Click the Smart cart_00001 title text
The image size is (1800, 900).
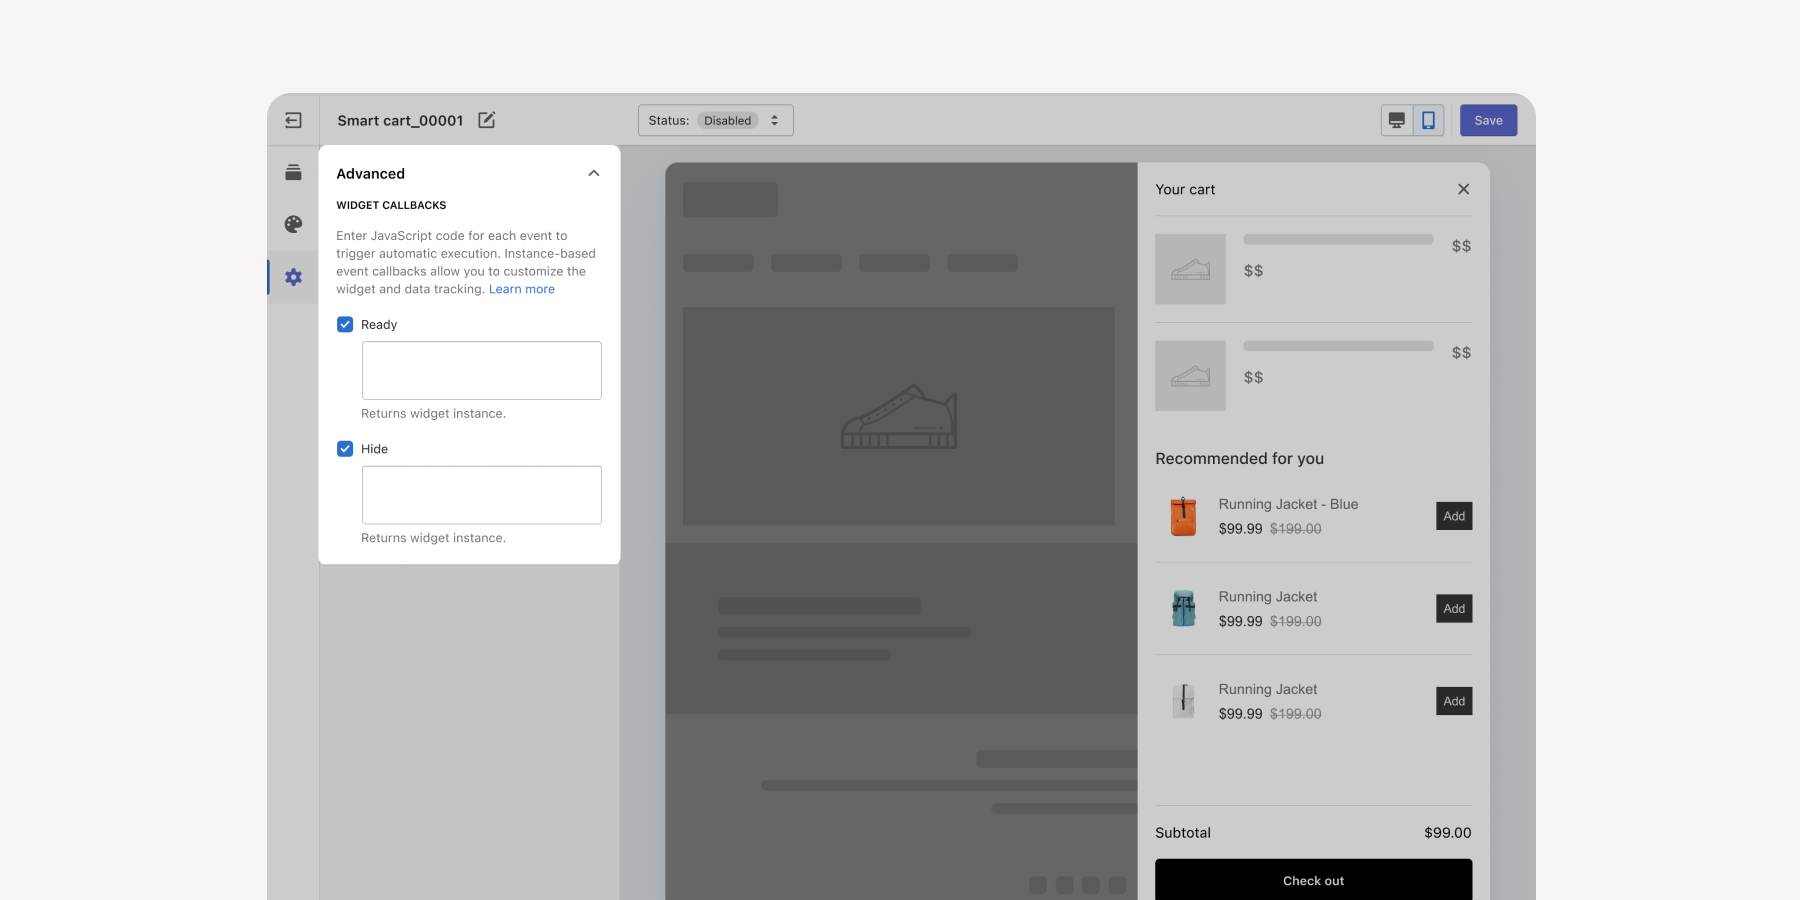click(400, 120)
